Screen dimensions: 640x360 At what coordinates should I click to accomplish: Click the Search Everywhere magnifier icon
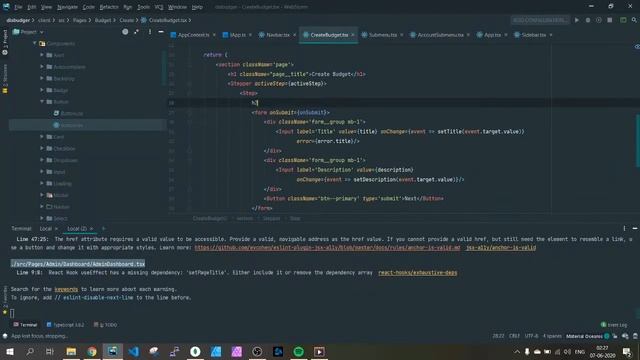[634, 20]
